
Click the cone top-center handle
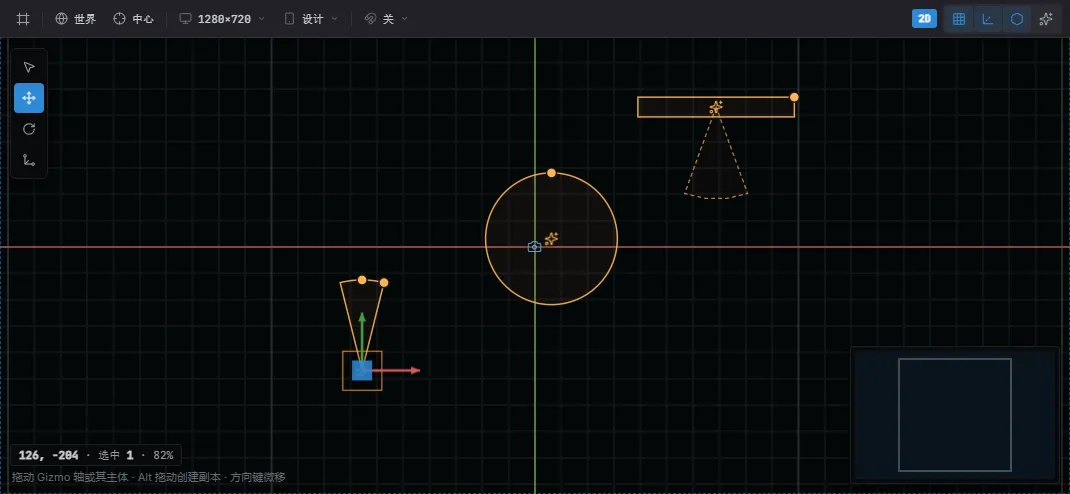coord(362,280)
